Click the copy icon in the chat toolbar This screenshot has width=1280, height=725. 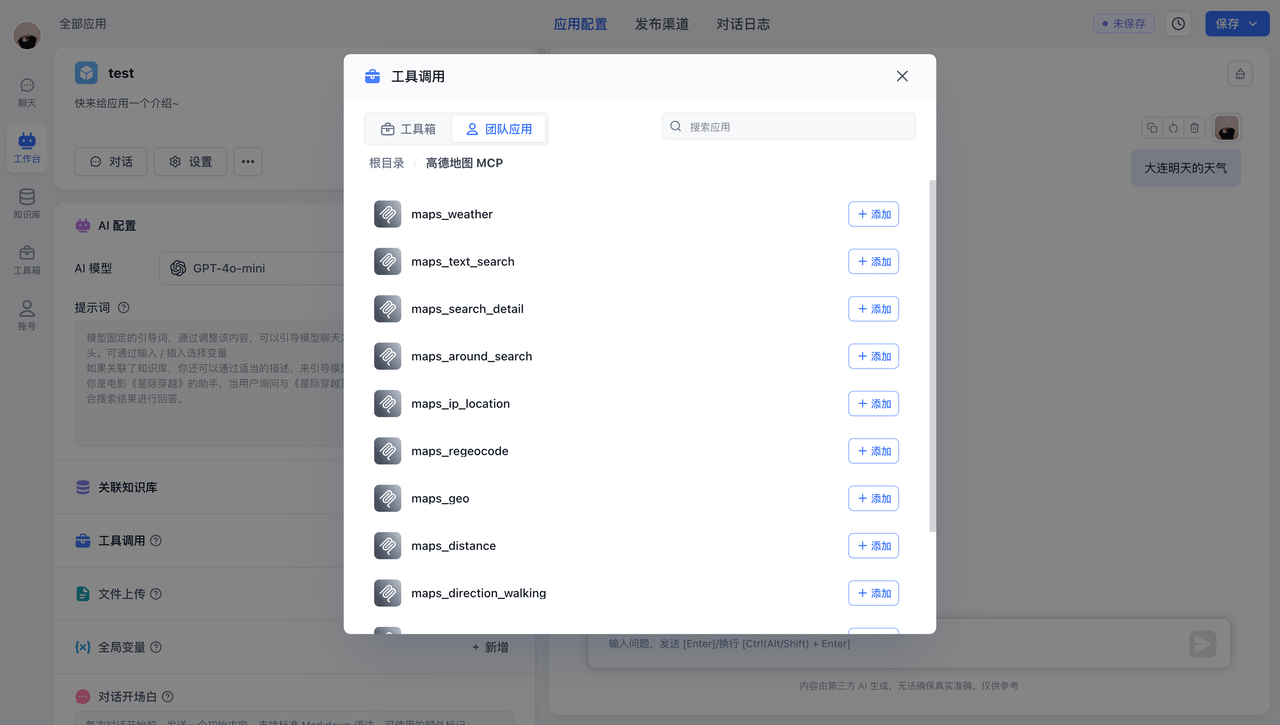[x=1151, y=128]
